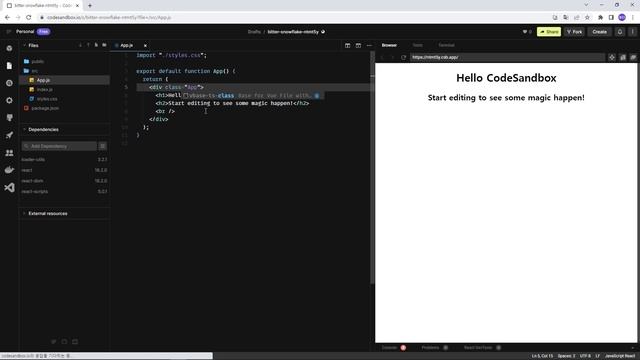Click the VS Code icon in sidebar
This screenshot has height=360, width=640.
pyautogui.click(x=9, y=187)
